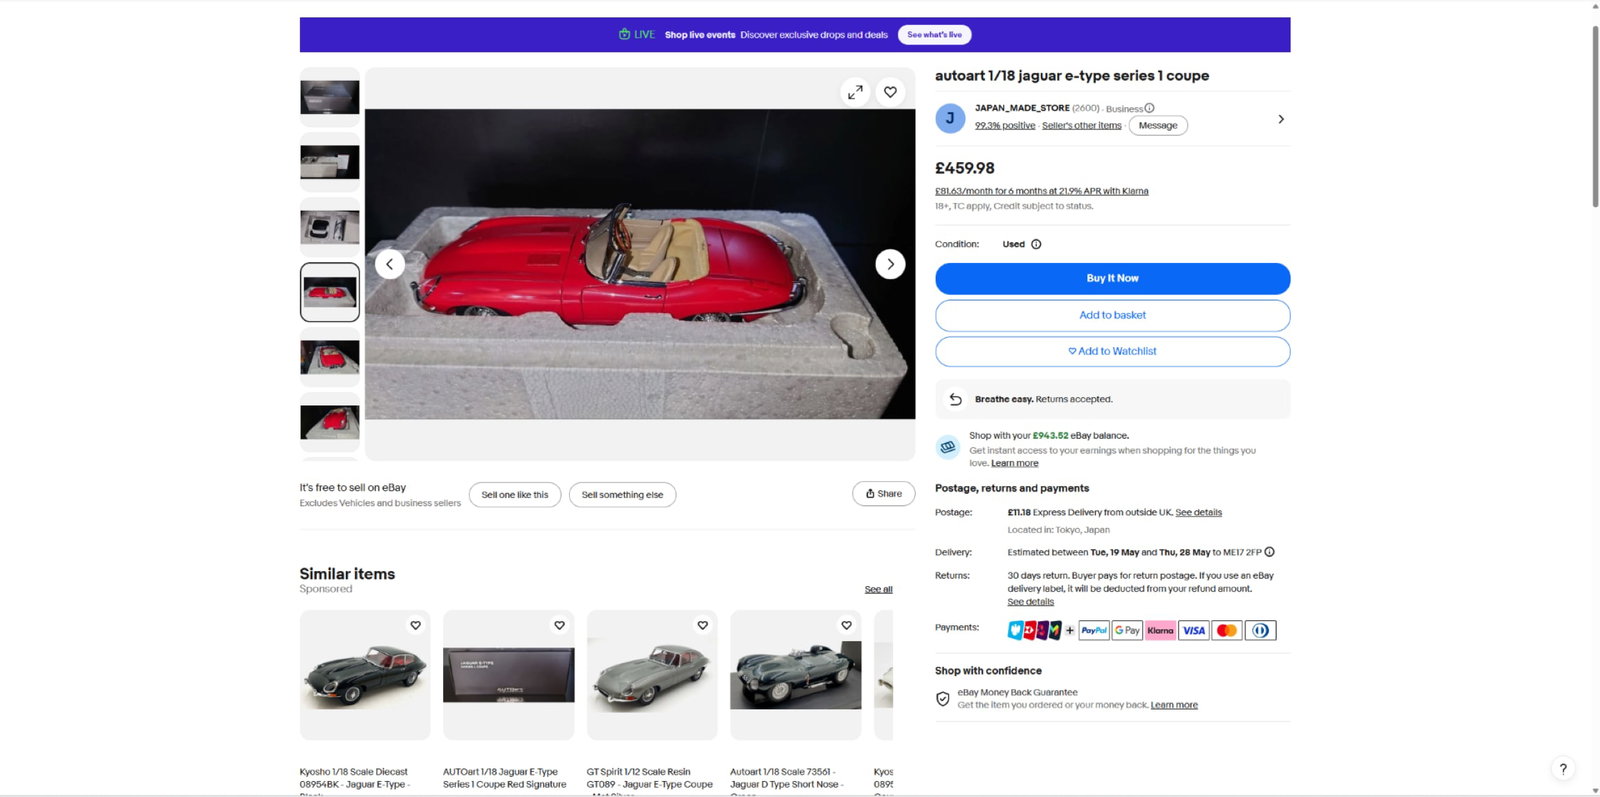Favorite the Kyosho 1/18 Scale Diecast item

416,625
